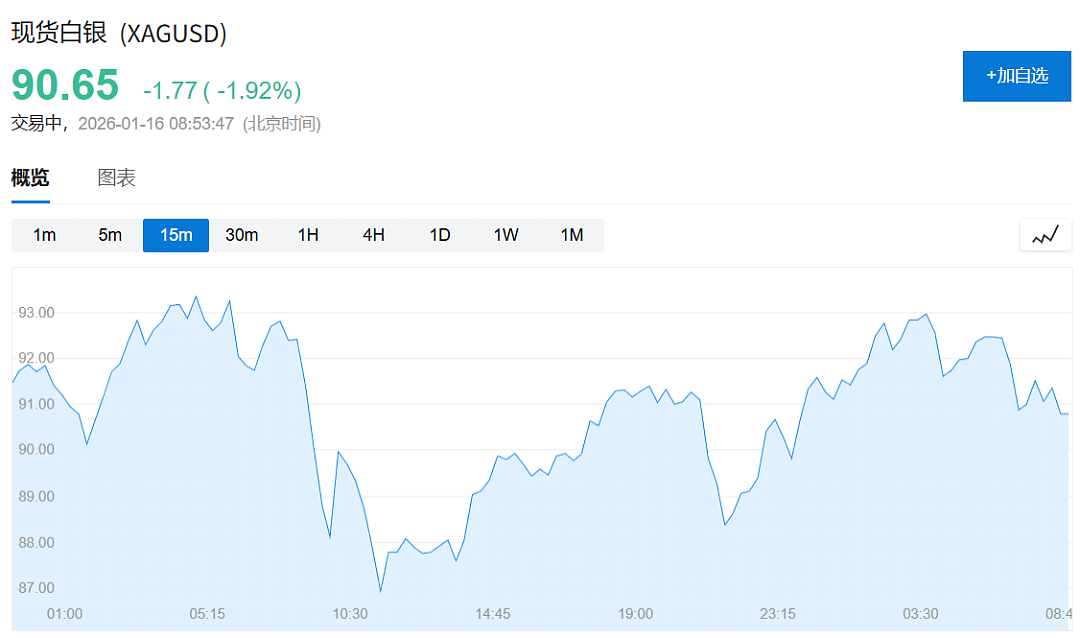Open the 概览 tab
The width and height of the screenshot is (1080, 638).
pos(30,178)
